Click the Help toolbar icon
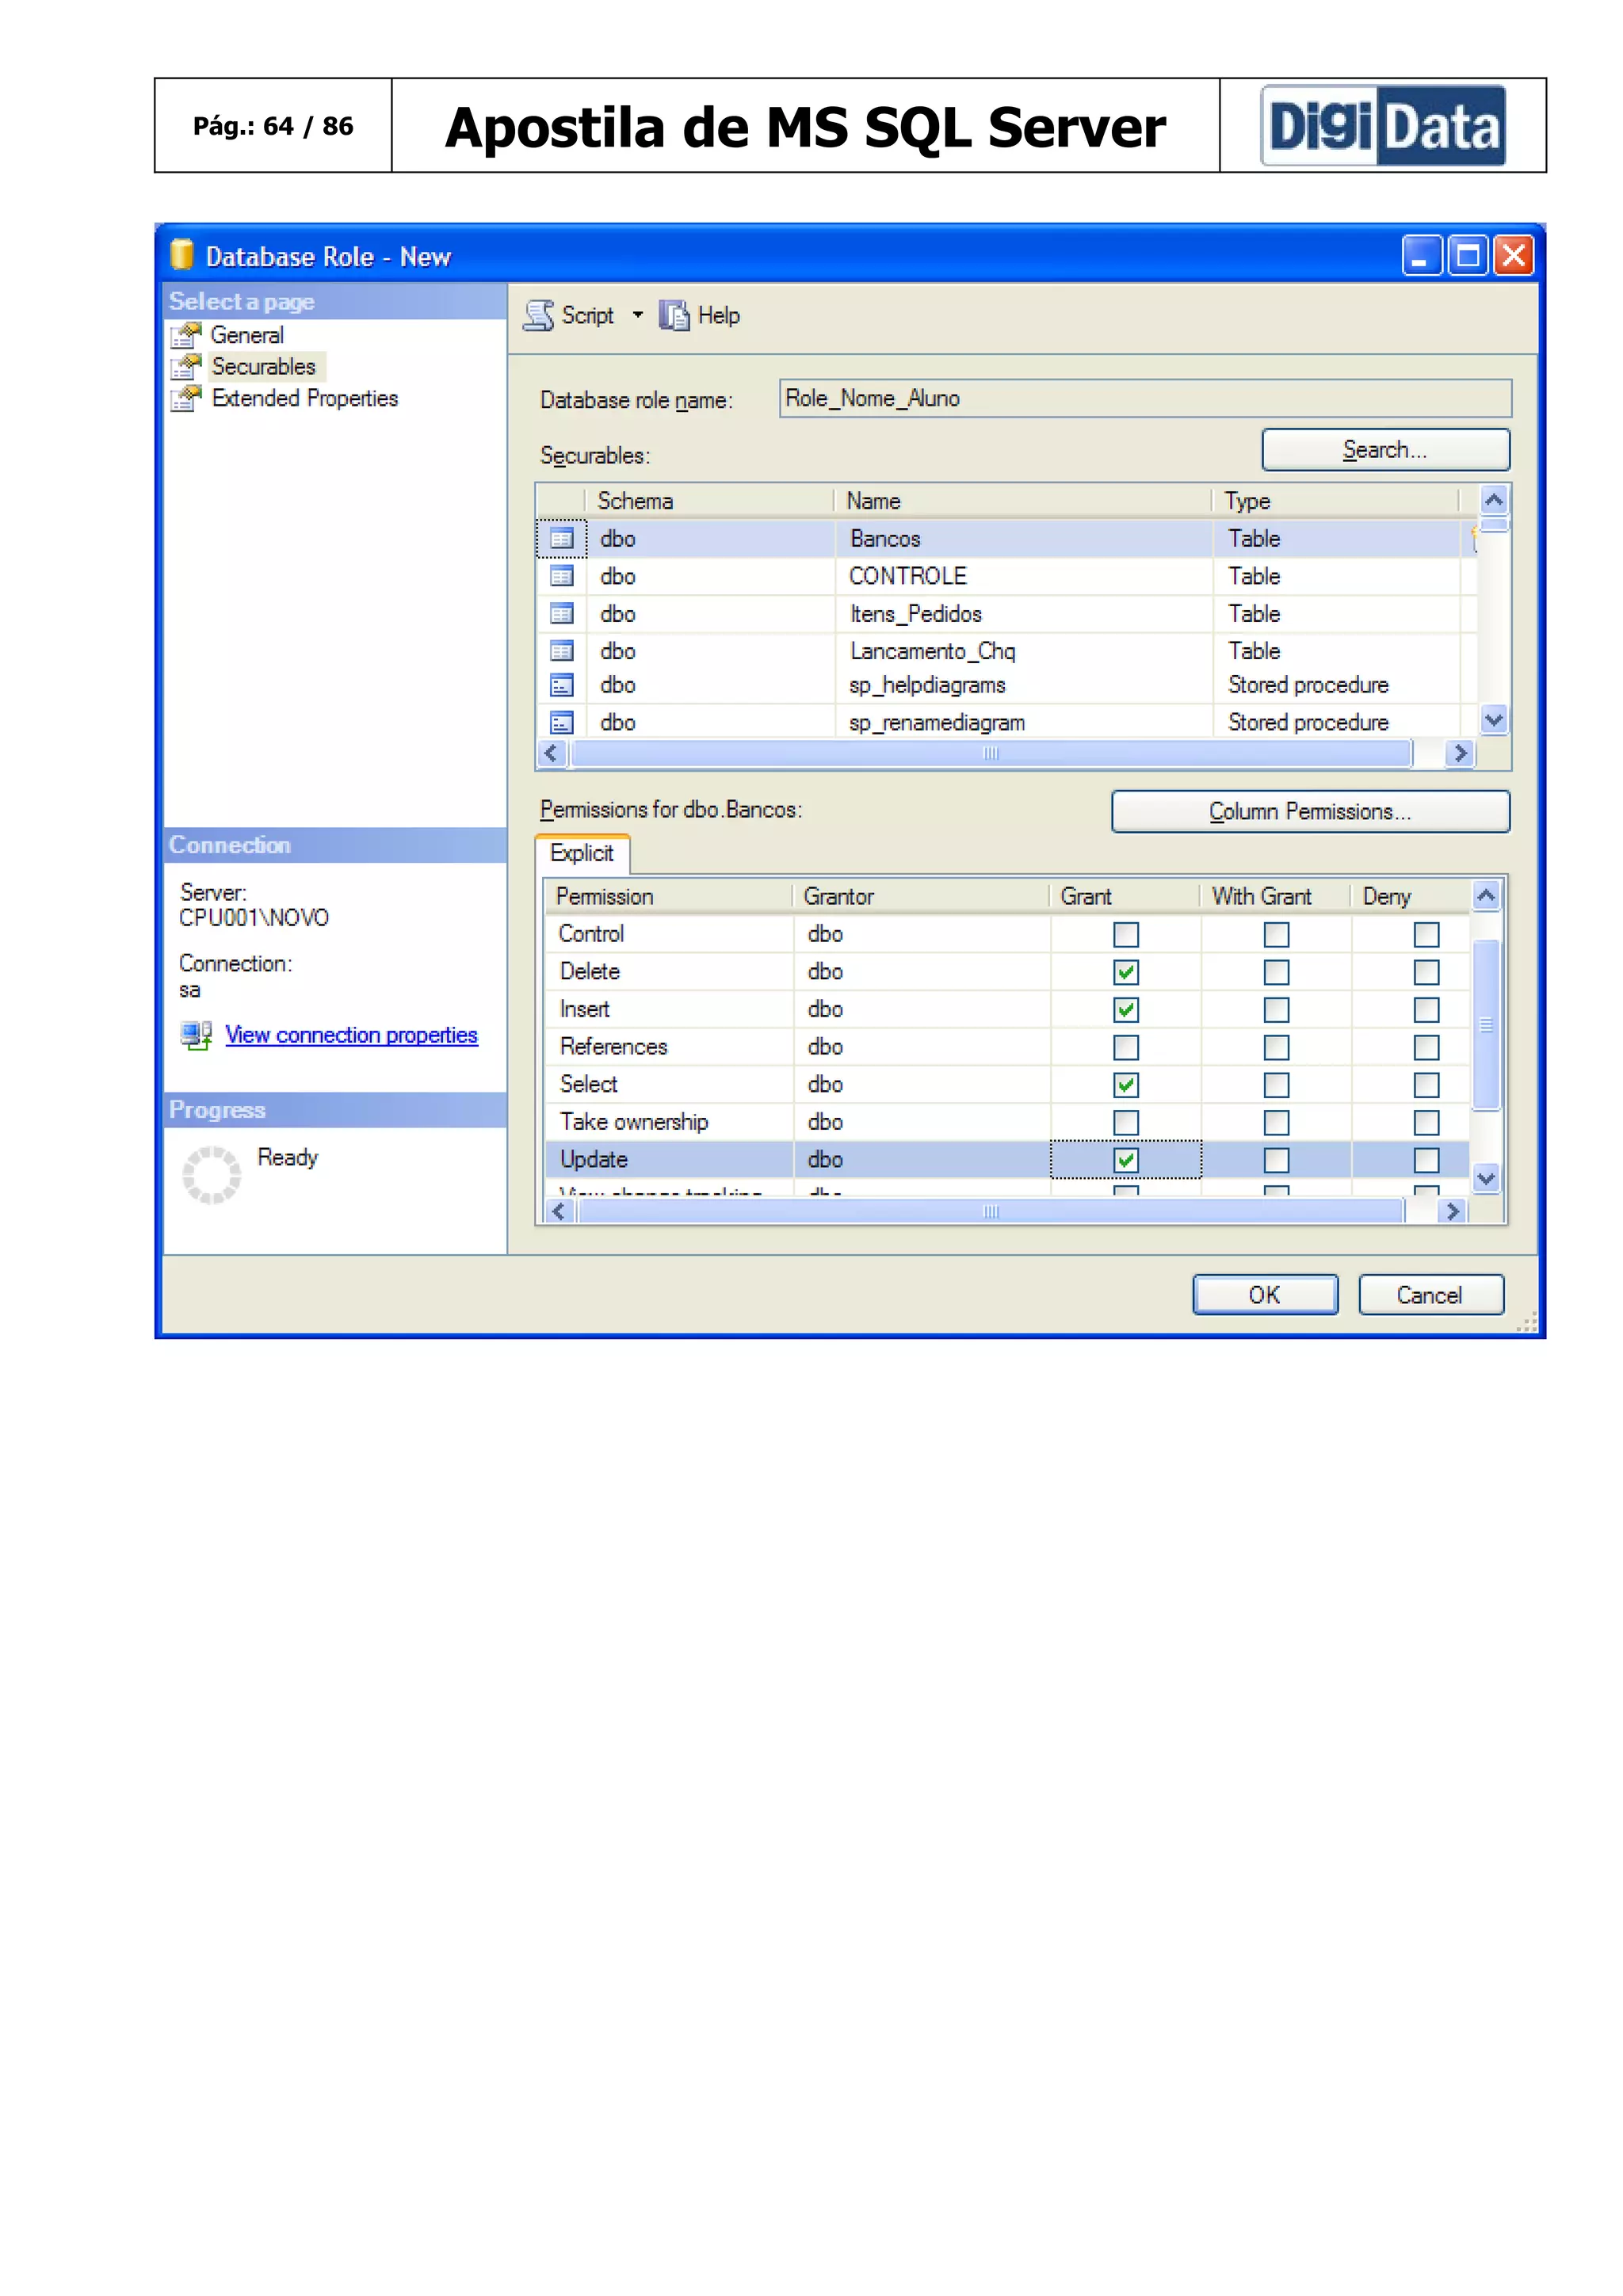 pos(674,316)
